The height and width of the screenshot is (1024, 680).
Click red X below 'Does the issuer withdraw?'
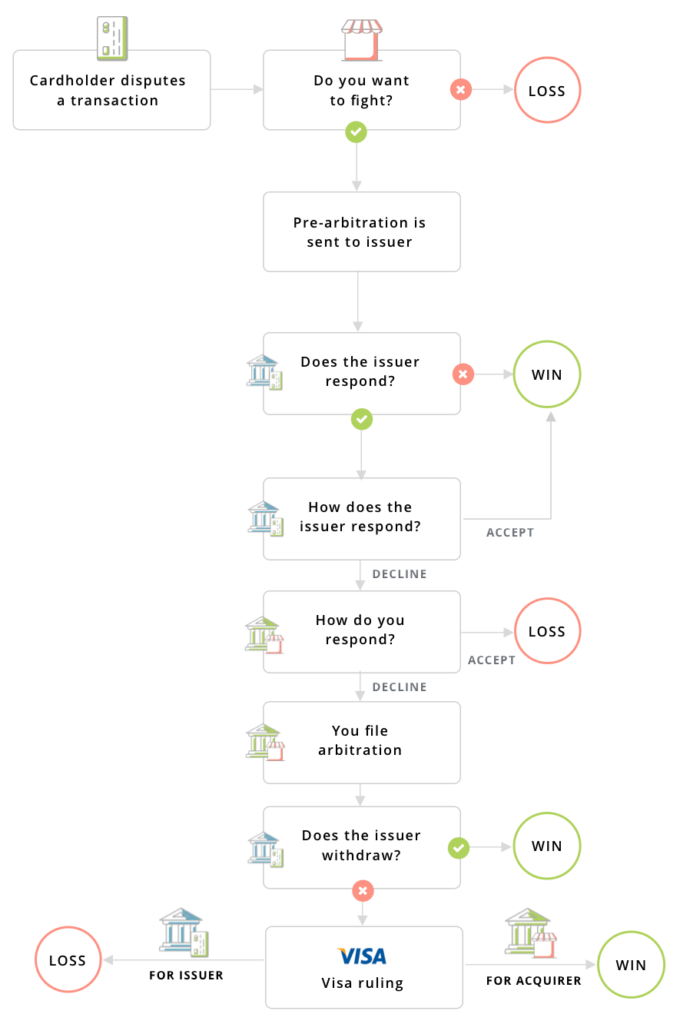(x=362, y=890)
